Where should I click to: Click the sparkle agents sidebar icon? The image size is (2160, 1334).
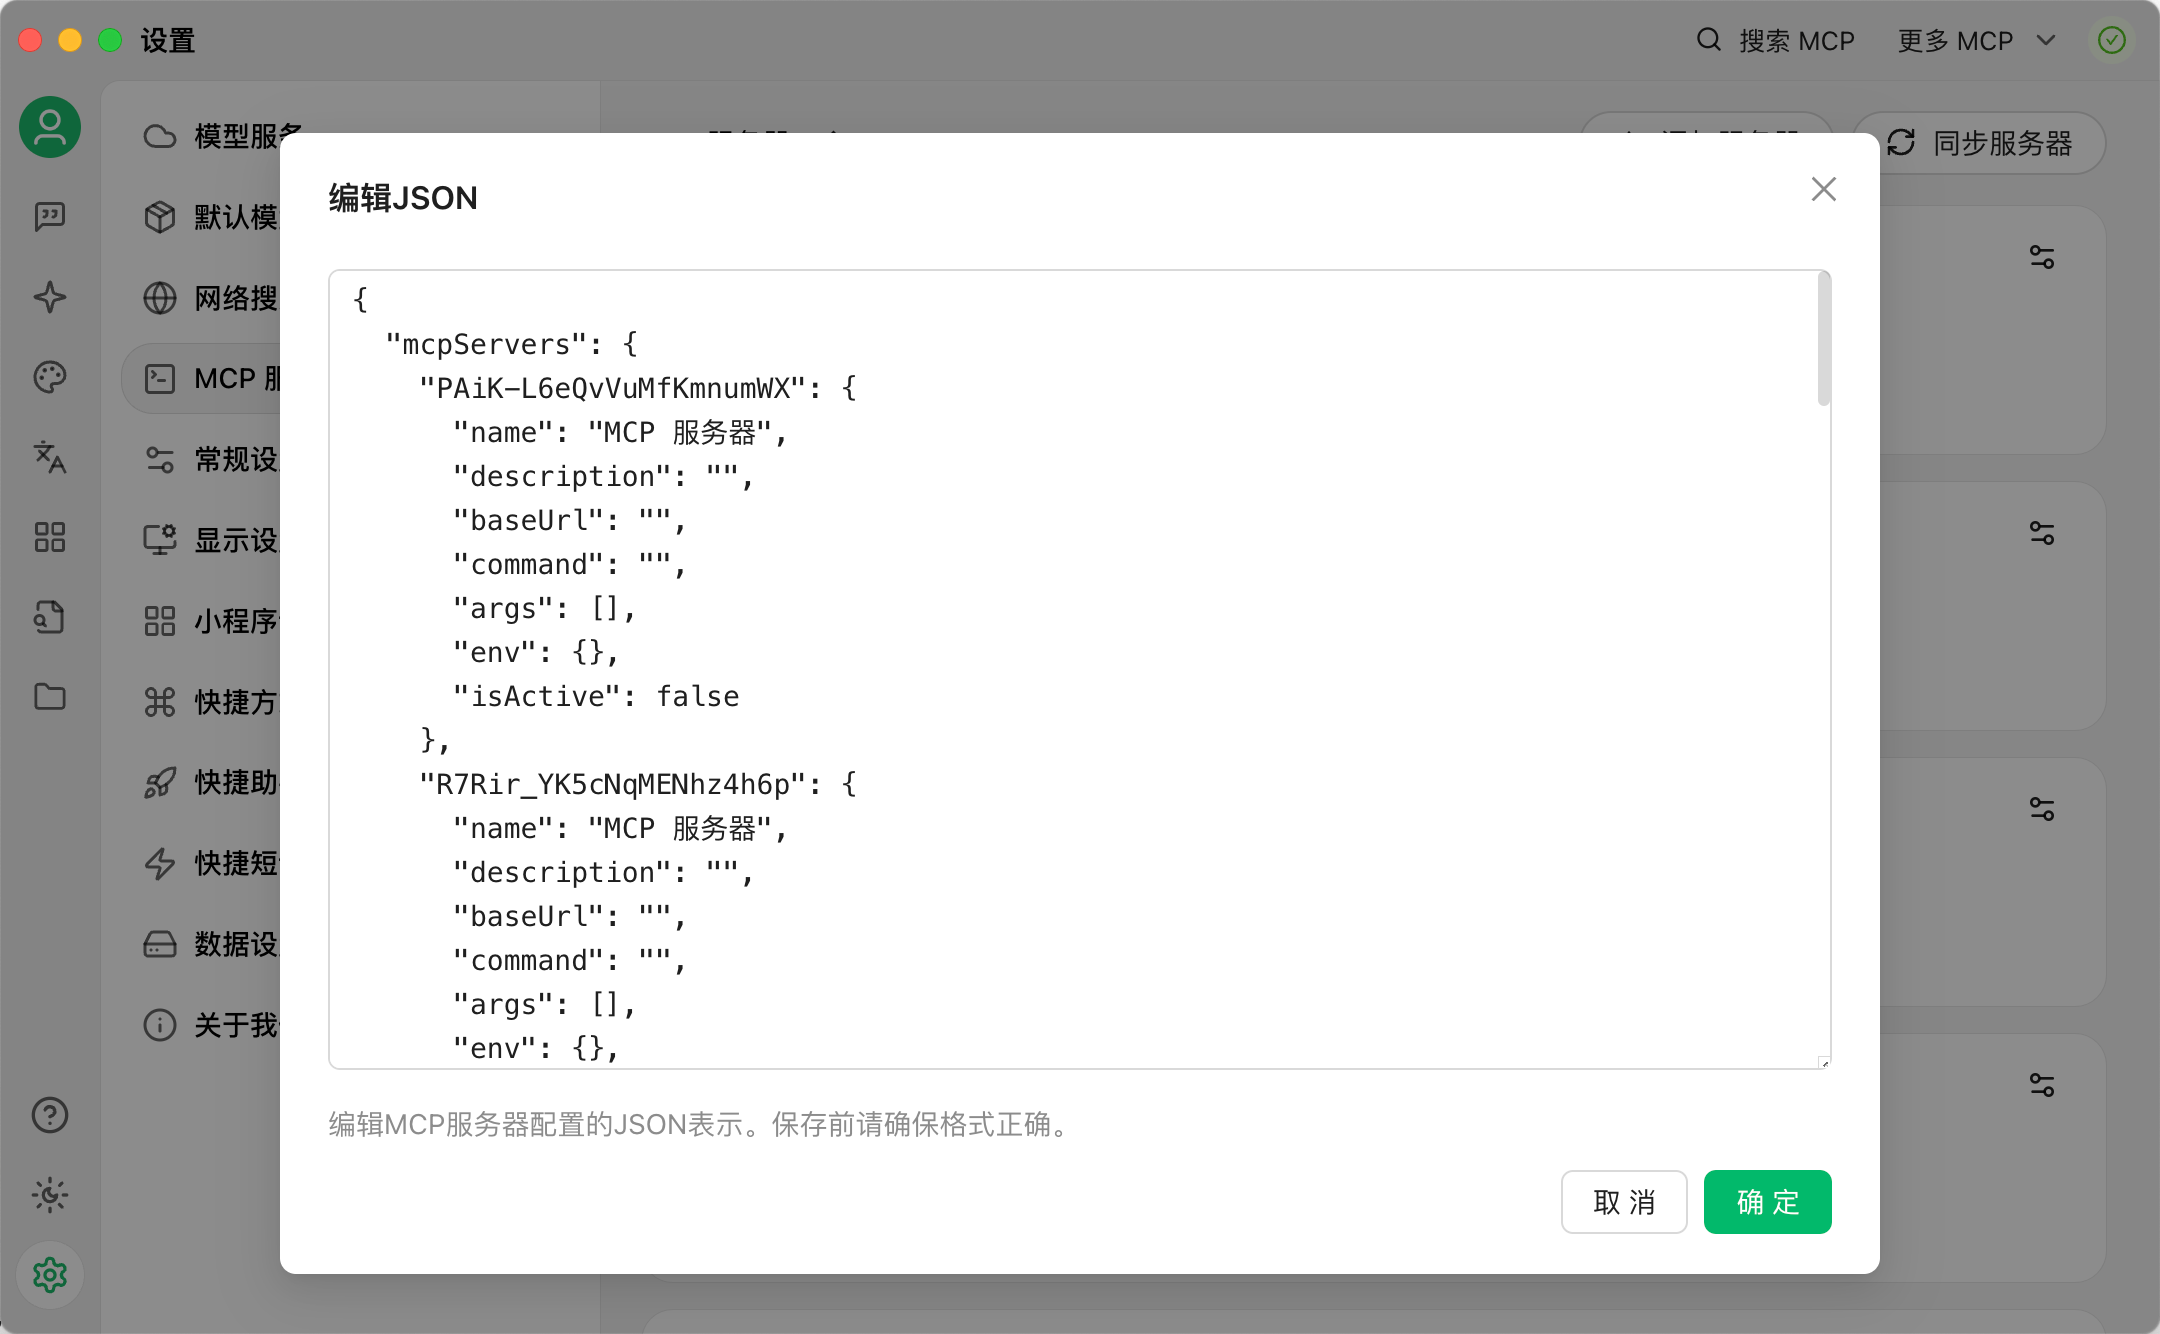pos(50,297)
